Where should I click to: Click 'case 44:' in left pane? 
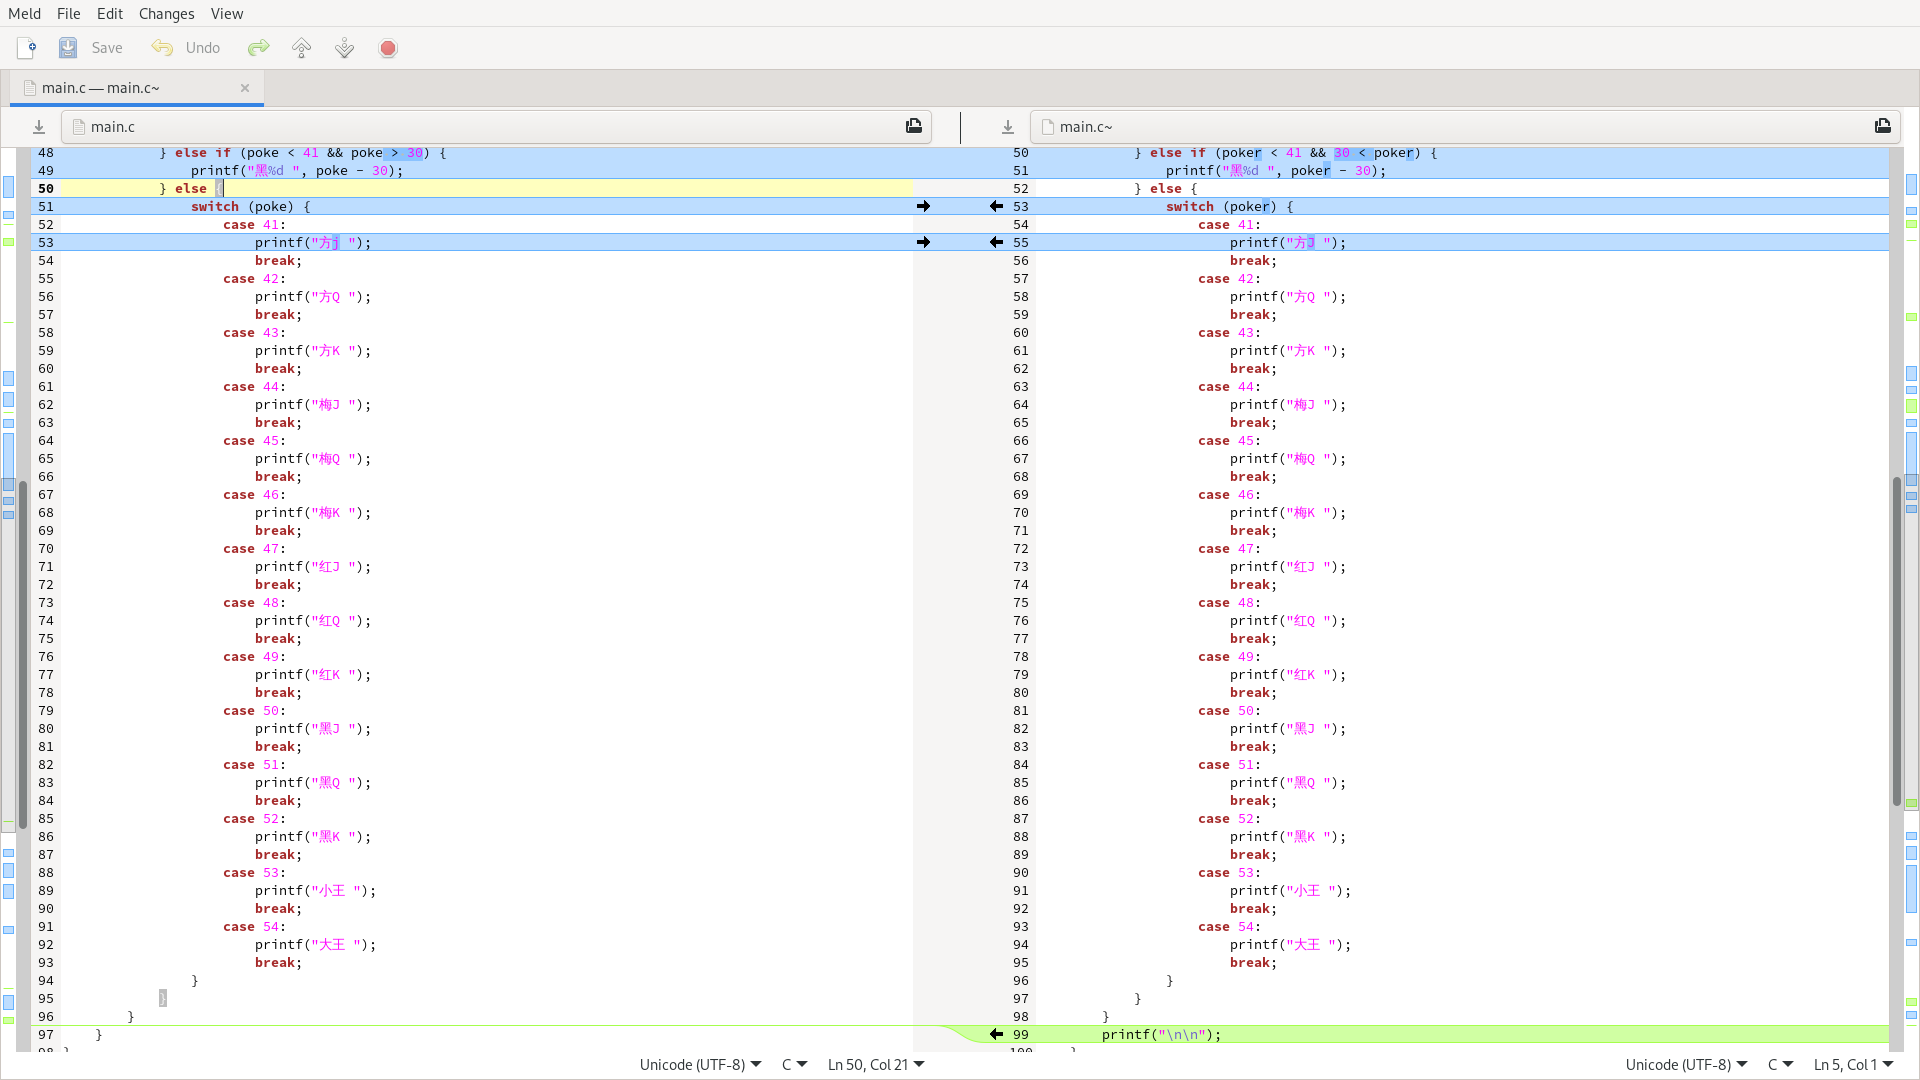254,387
